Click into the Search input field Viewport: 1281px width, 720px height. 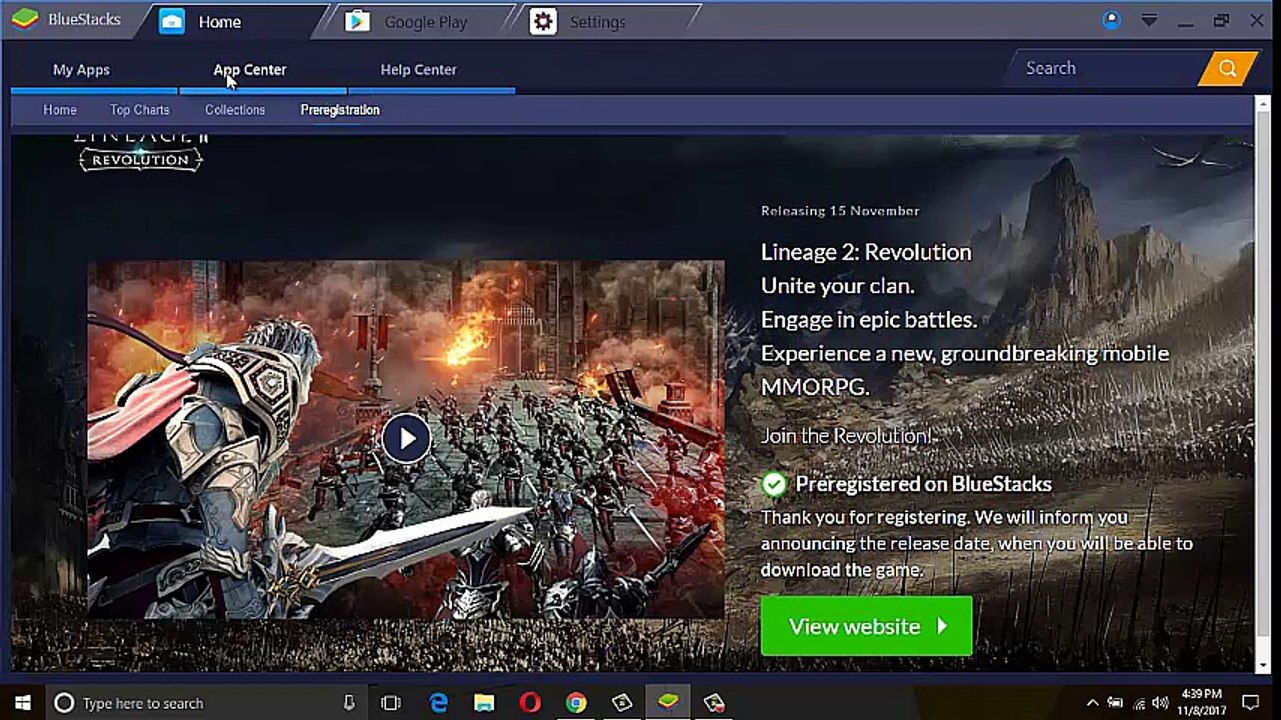point(1105,69)
